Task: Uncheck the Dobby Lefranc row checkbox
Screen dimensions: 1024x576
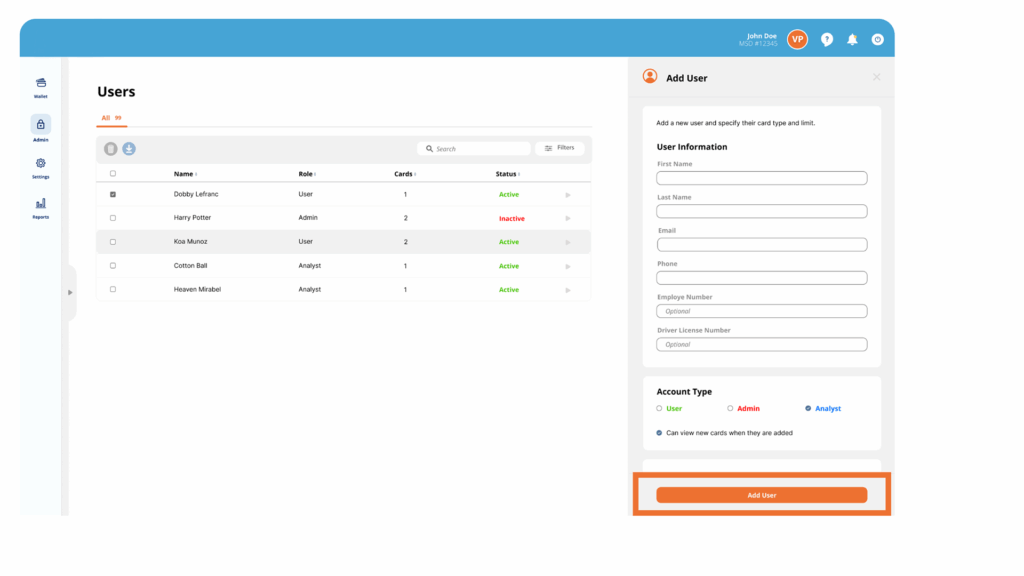Action: [113, 194]
